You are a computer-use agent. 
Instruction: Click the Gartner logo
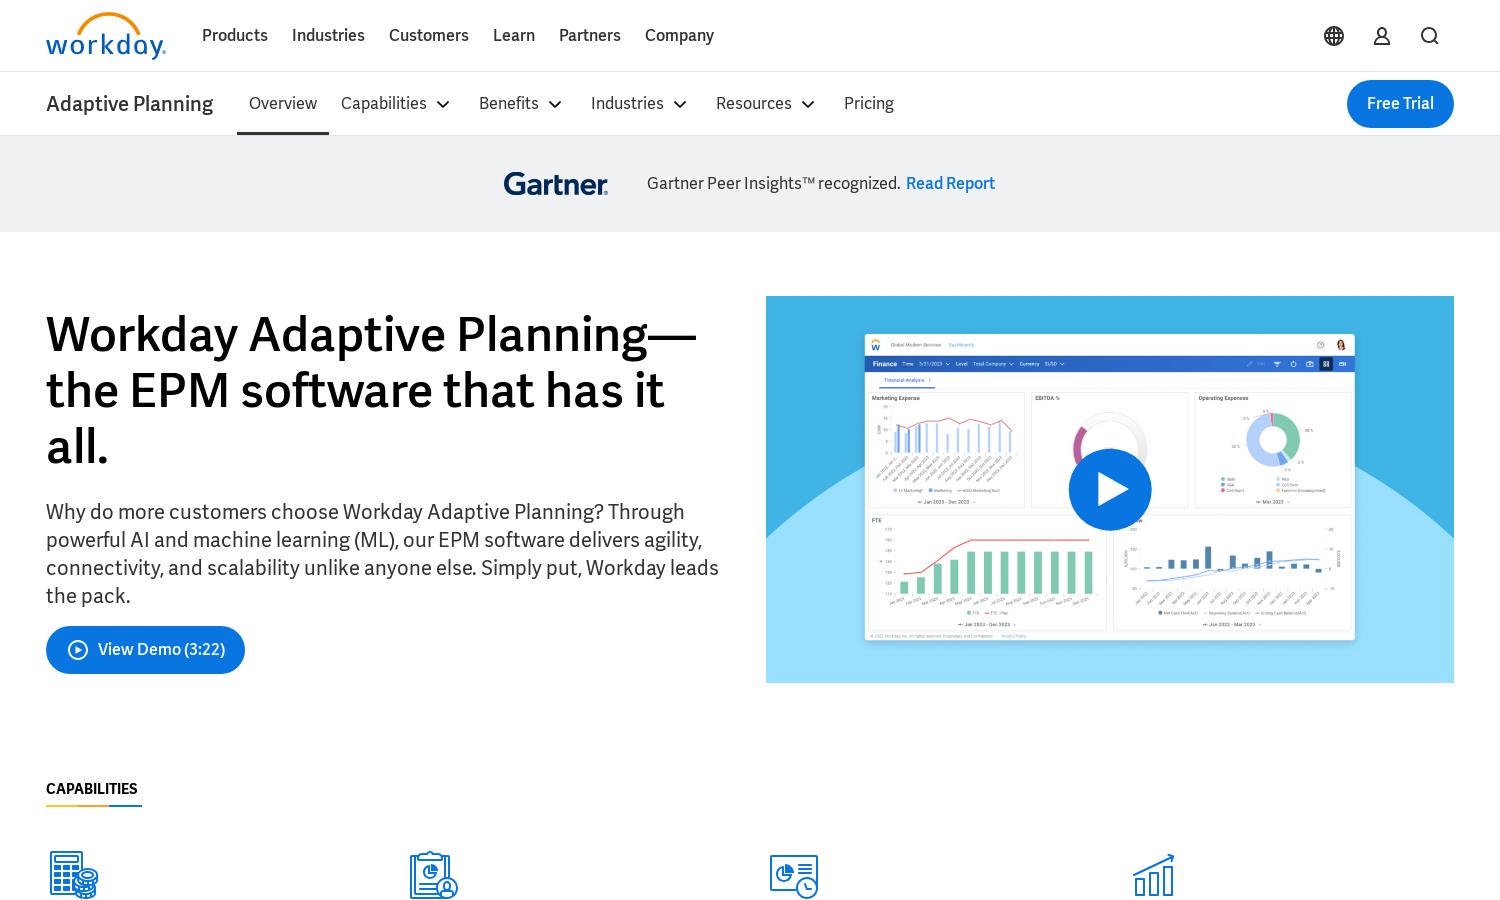tap(556, 184)
